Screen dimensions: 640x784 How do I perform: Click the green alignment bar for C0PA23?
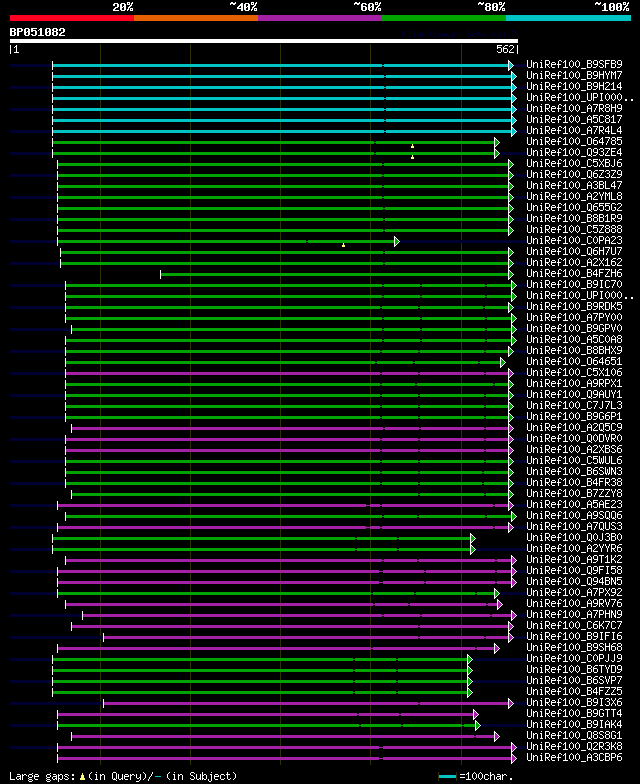[226, 242]
